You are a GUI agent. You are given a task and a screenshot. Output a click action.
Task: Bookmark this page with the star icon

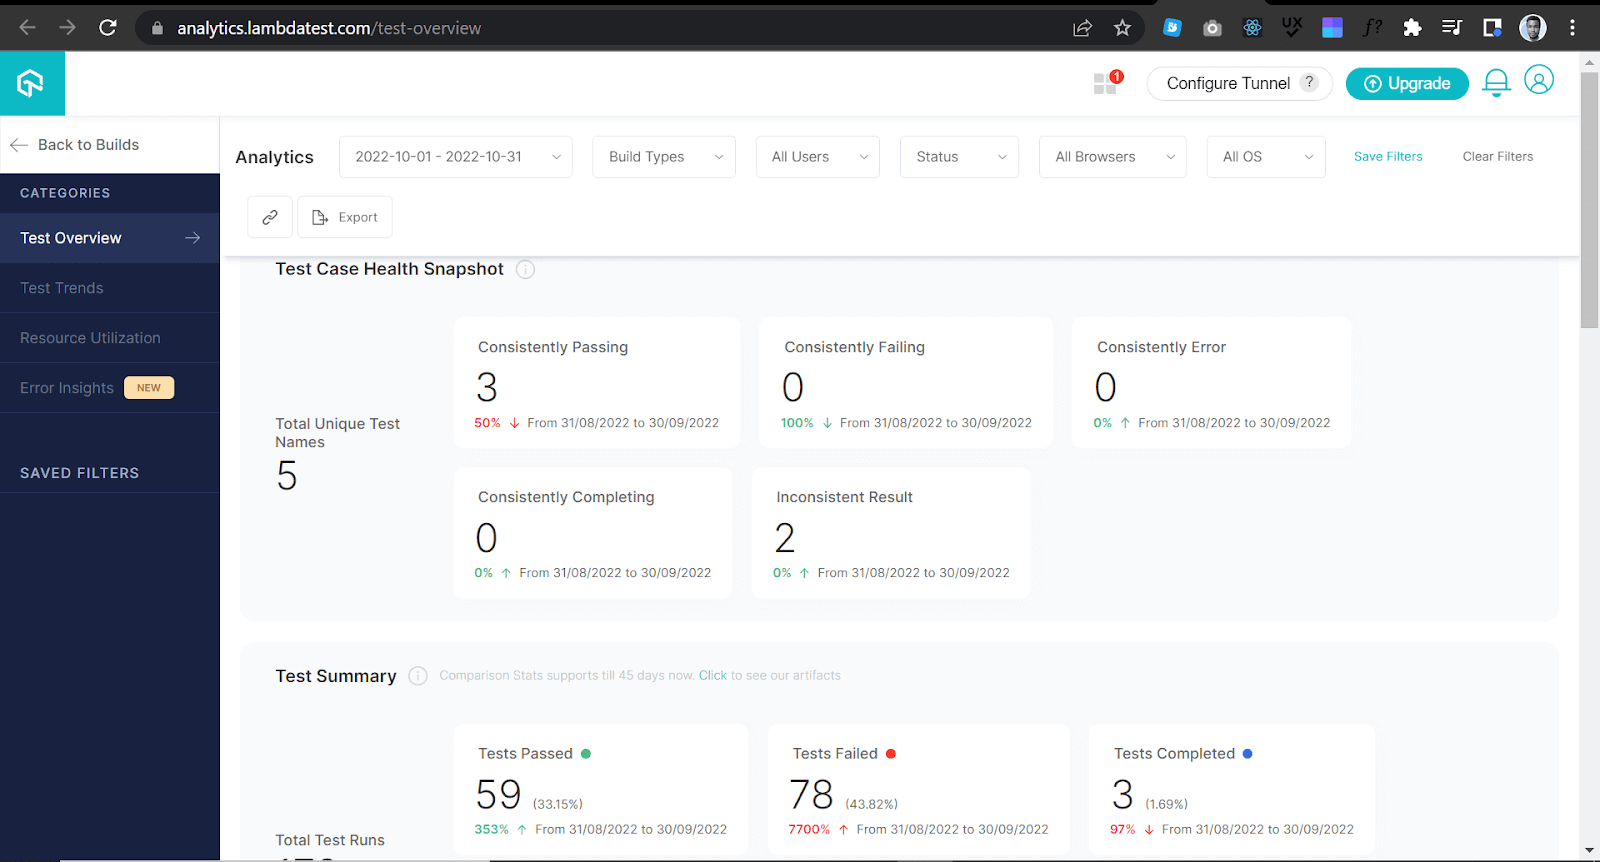(x=1122, y=28)
